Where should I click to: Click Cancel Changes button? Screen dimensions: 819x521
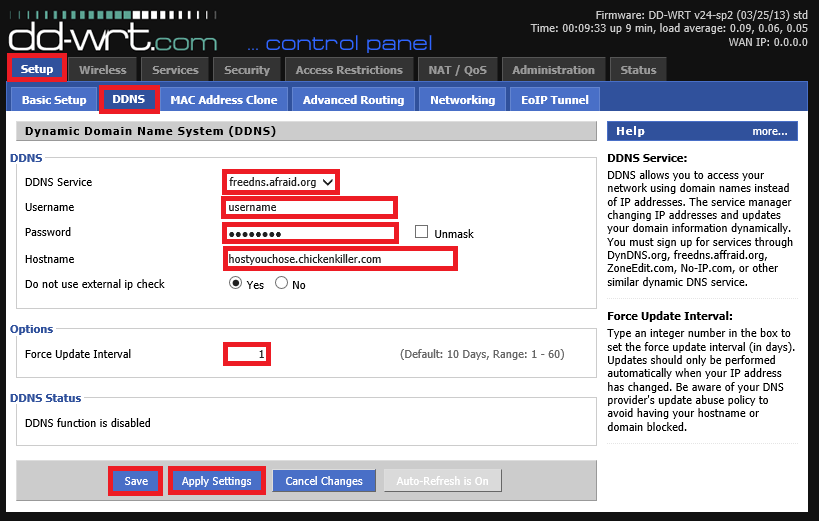pos(324,481)
